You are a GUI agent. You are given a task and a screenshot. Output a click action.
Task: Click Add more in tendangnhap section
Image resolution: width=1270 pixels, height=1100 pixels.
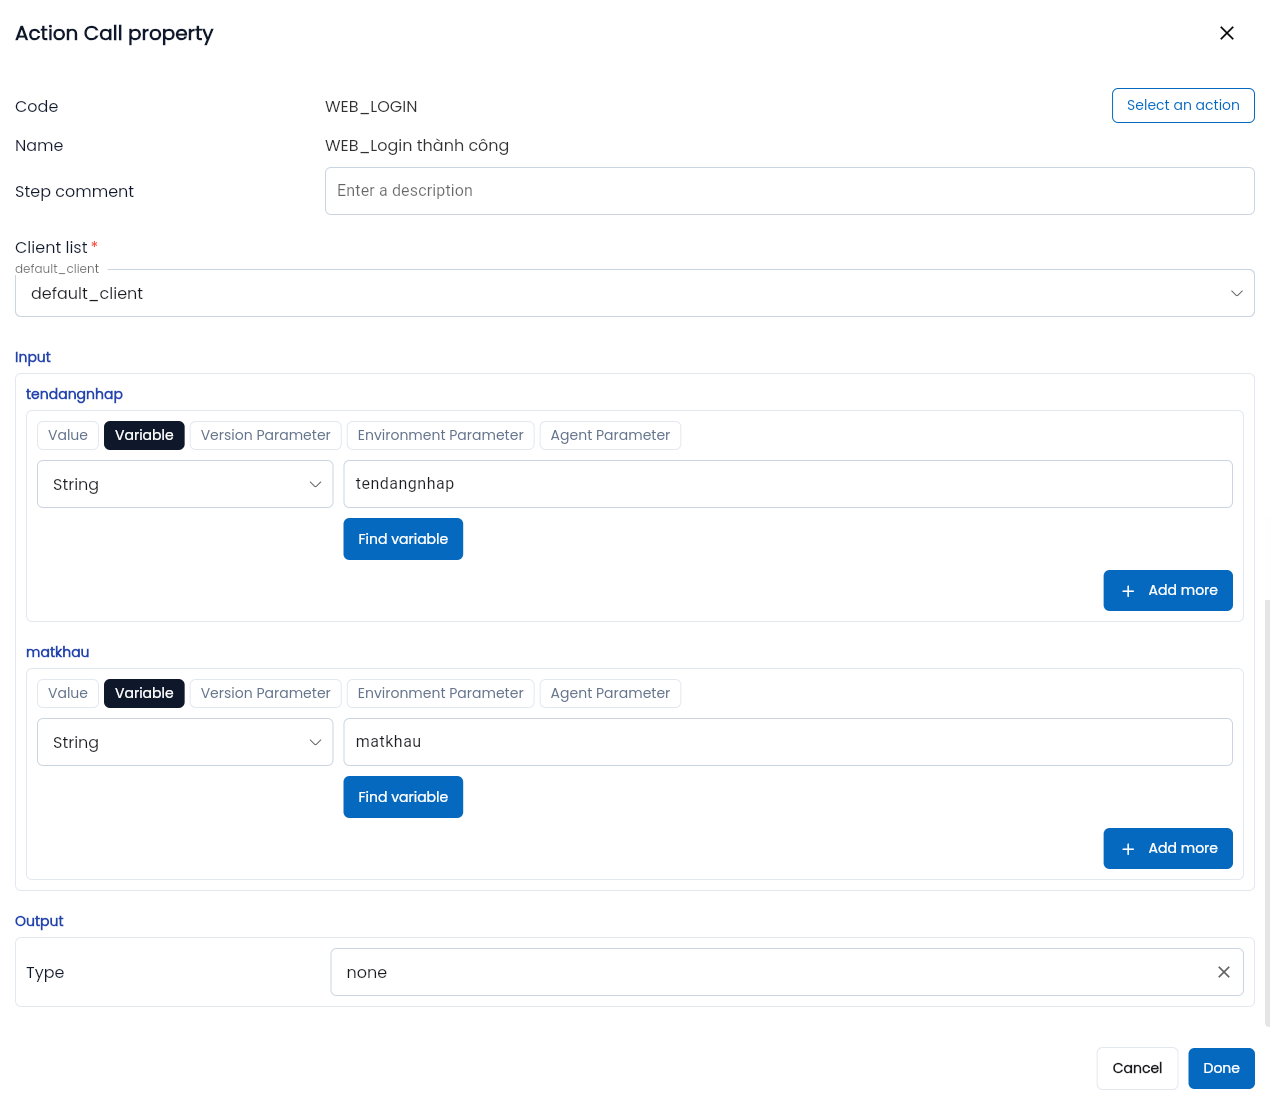click(1168, 590)
